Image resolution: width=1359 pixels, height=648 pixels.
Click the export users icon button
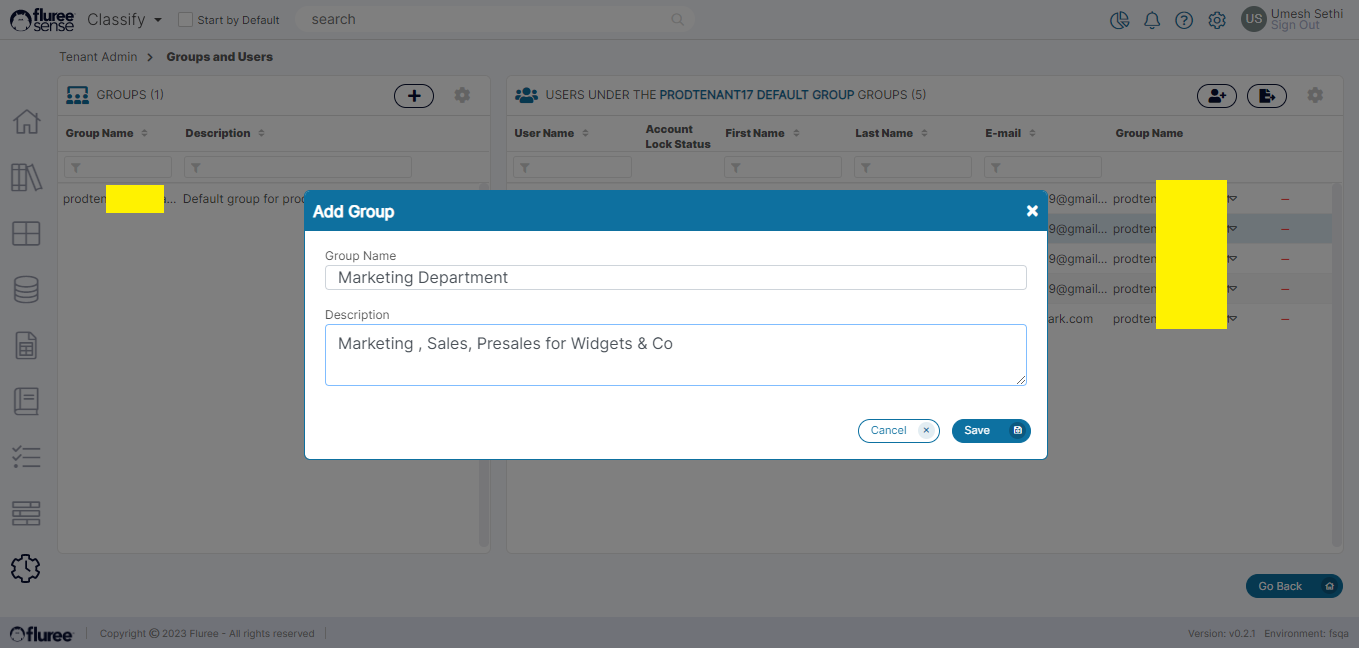pos(1266,96)
